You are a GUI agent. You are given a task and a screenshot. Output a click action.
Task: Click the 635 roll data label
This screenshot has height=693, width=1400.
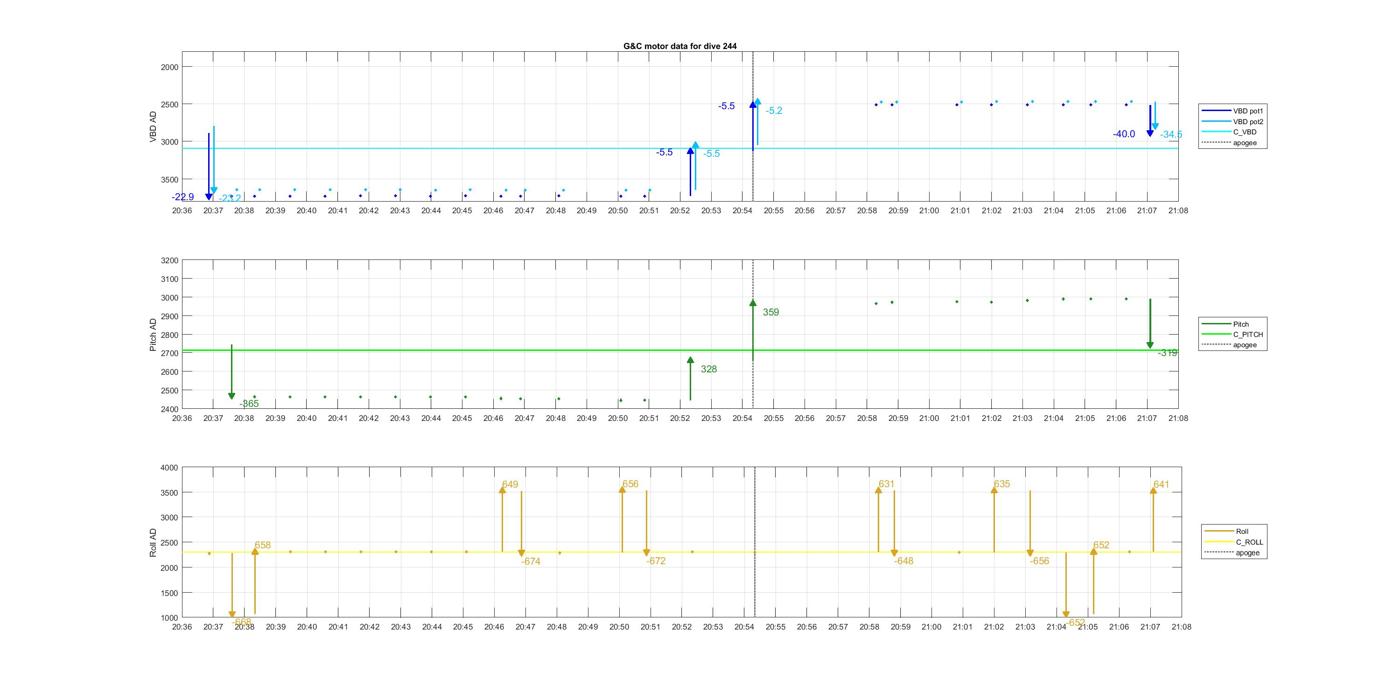[x=1002, y=484]
